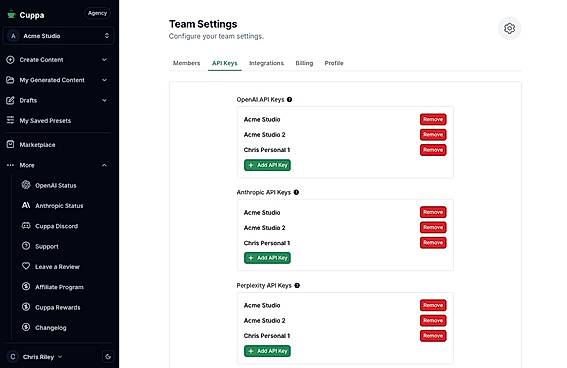
Task: Click the Anthropic API Keys info icon
Action: [x=296, y=192]
